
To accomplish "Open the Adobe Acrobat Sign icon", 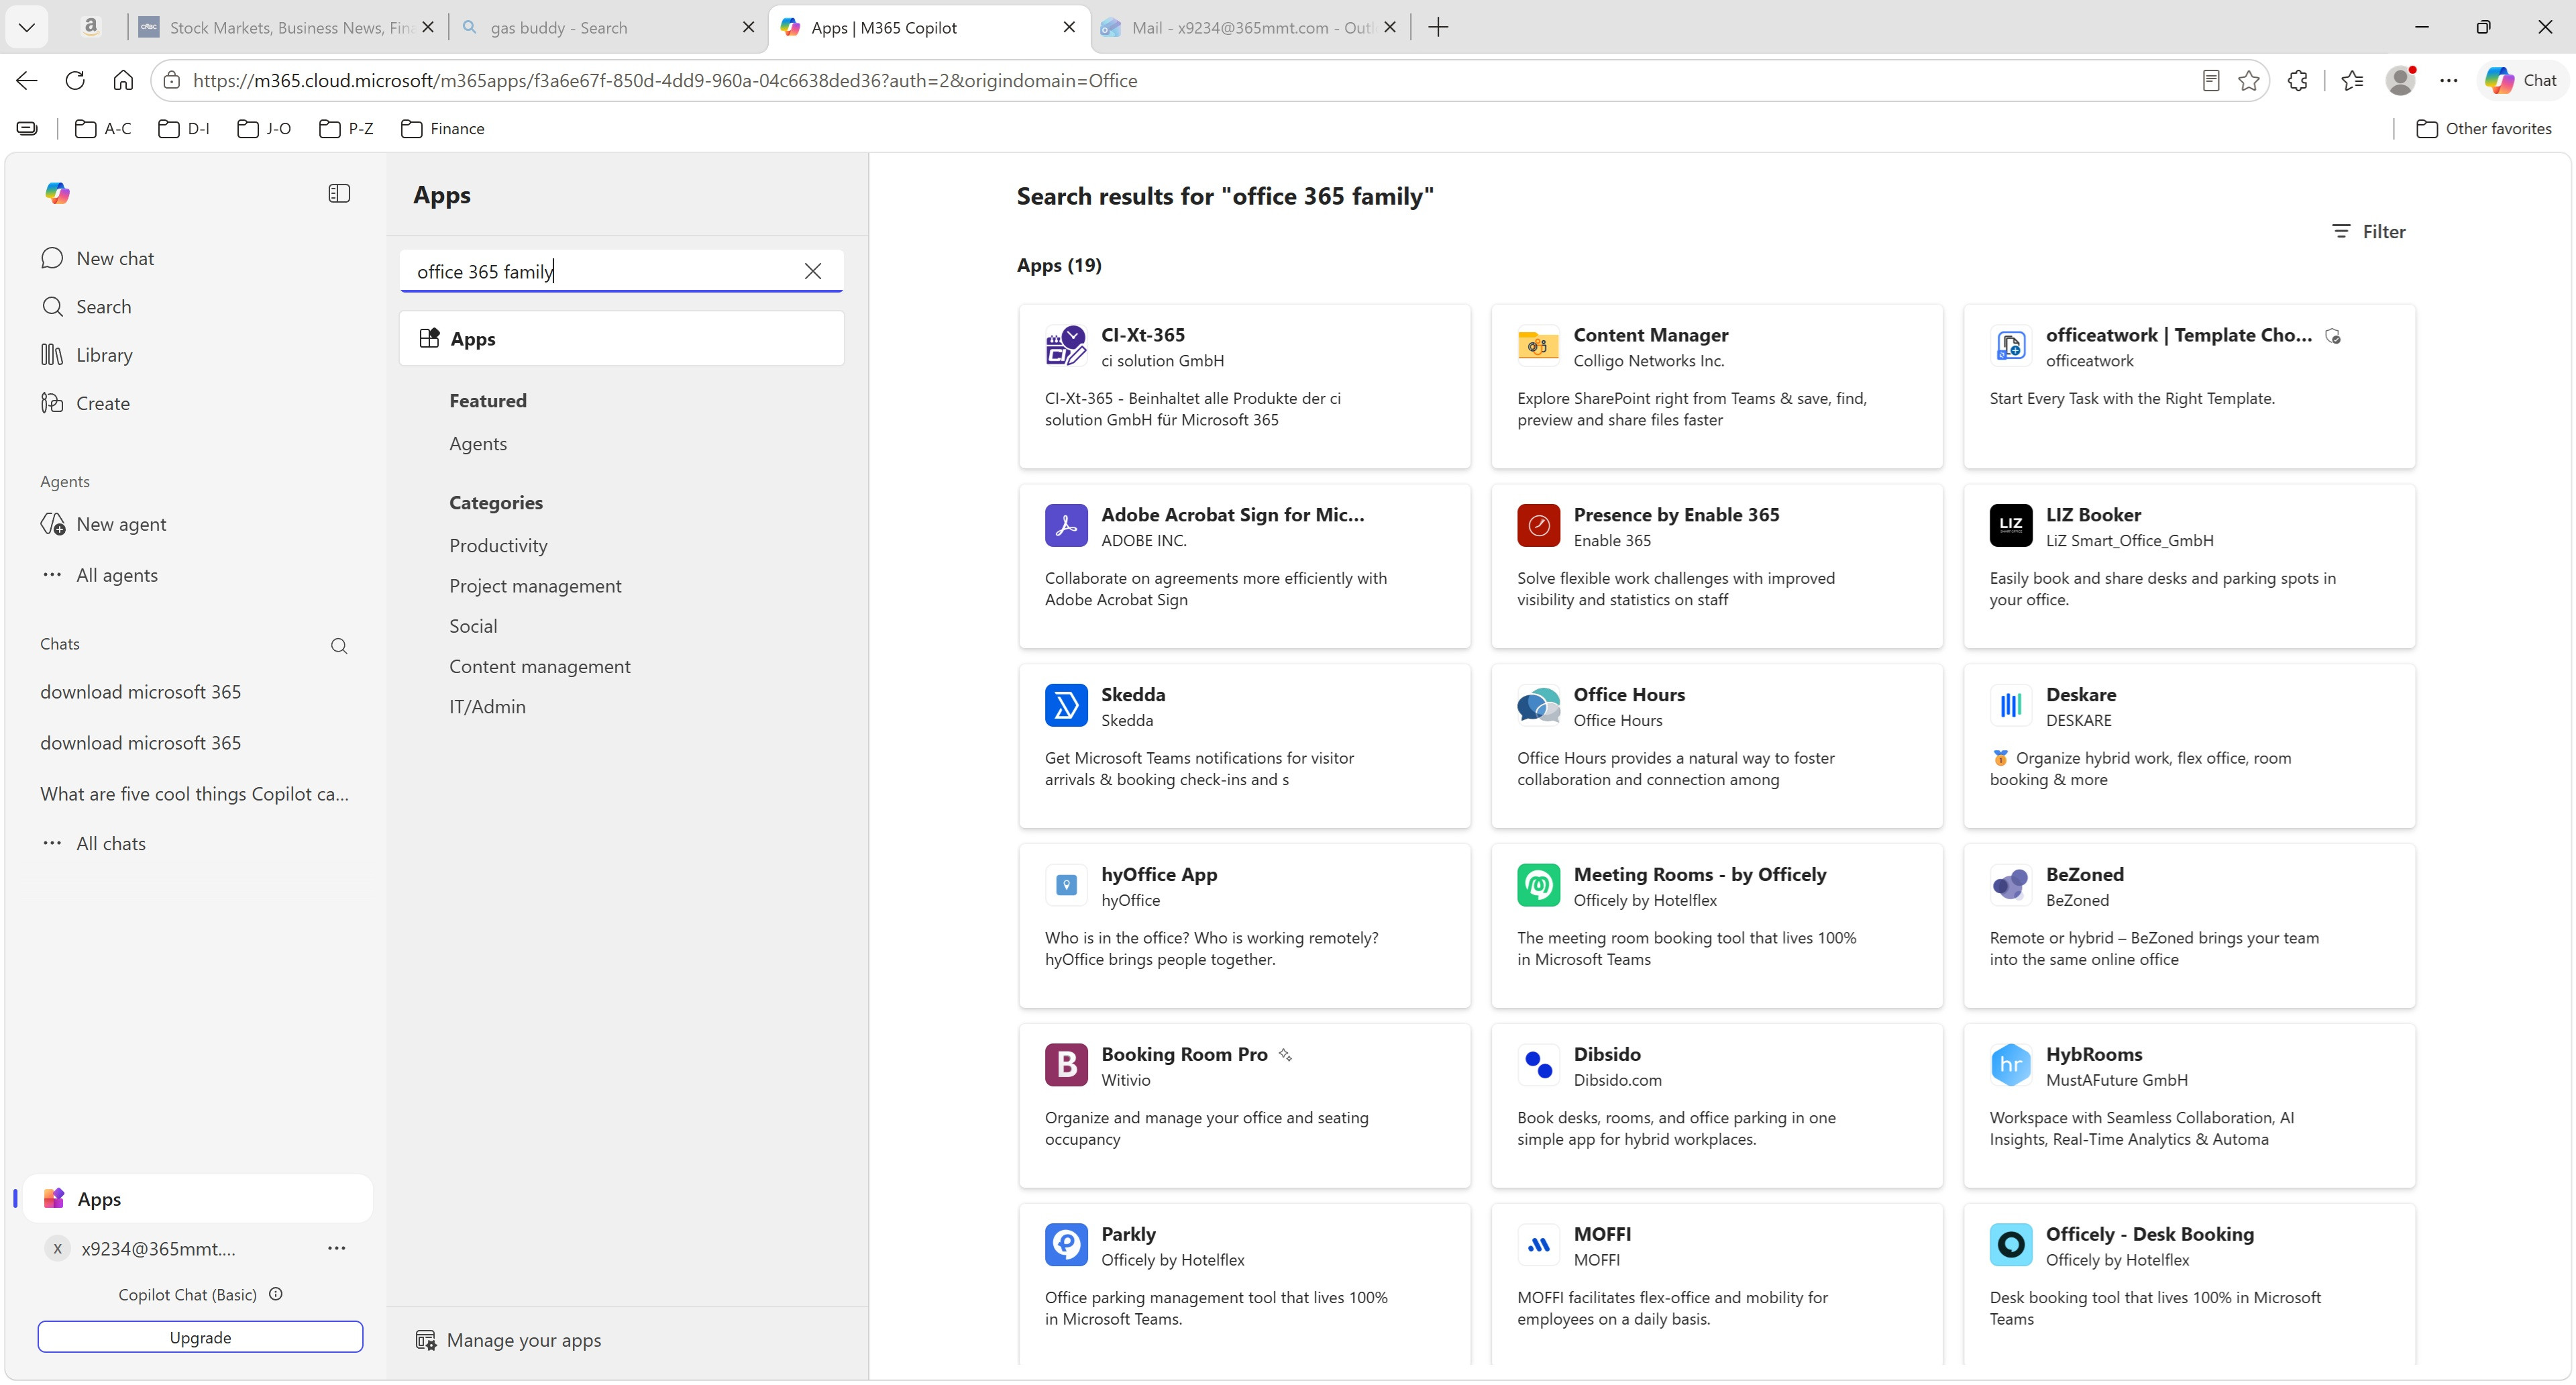I will point(1066,525).
